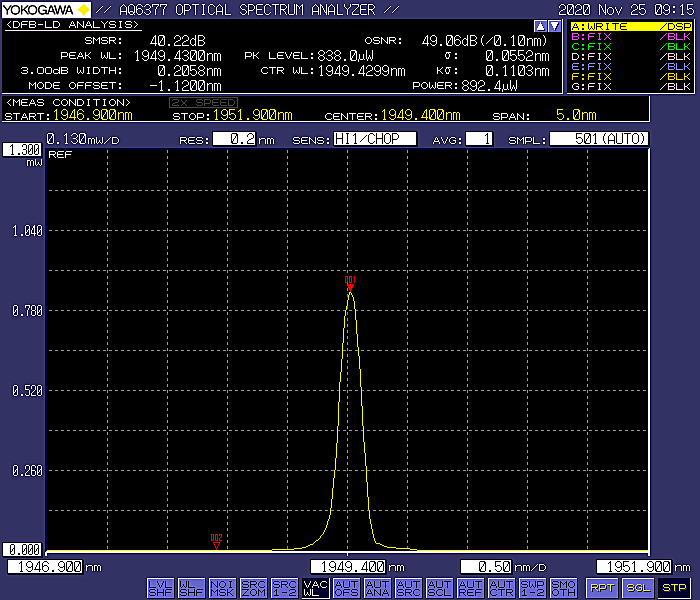Click the AUT CTR auto center button
Viewport: 700px width, 600px height.
point(501,587)
